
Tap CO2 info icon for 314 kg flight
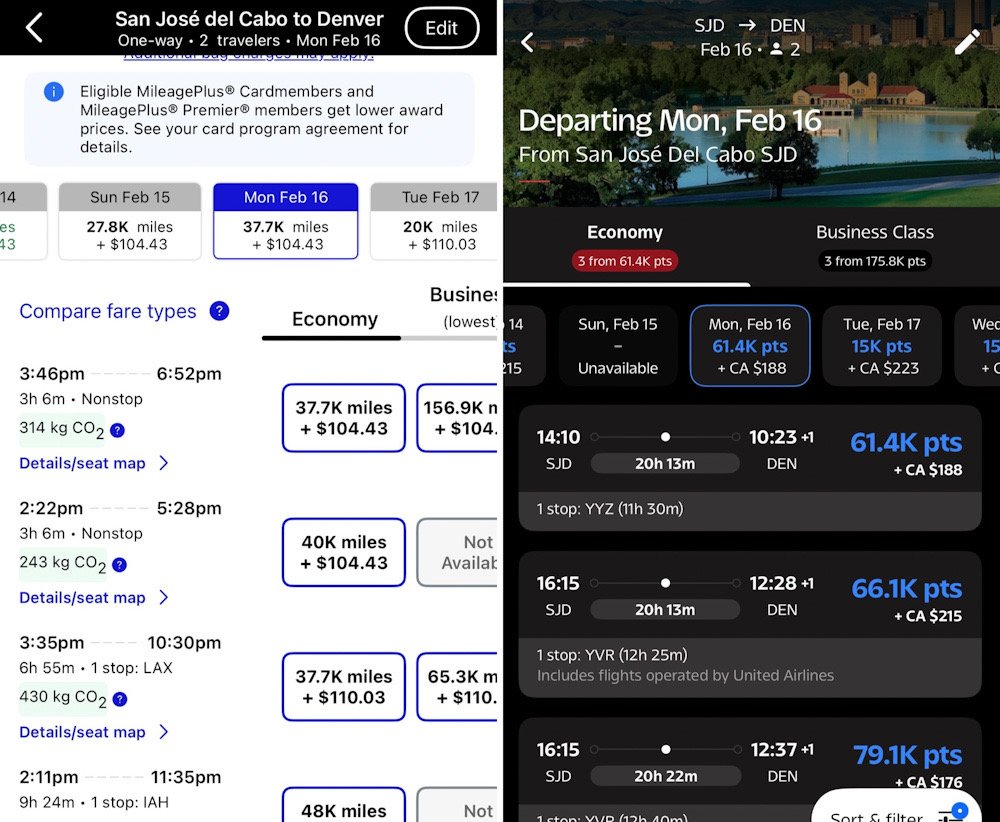pyautogui.click(x=118, y=430)
